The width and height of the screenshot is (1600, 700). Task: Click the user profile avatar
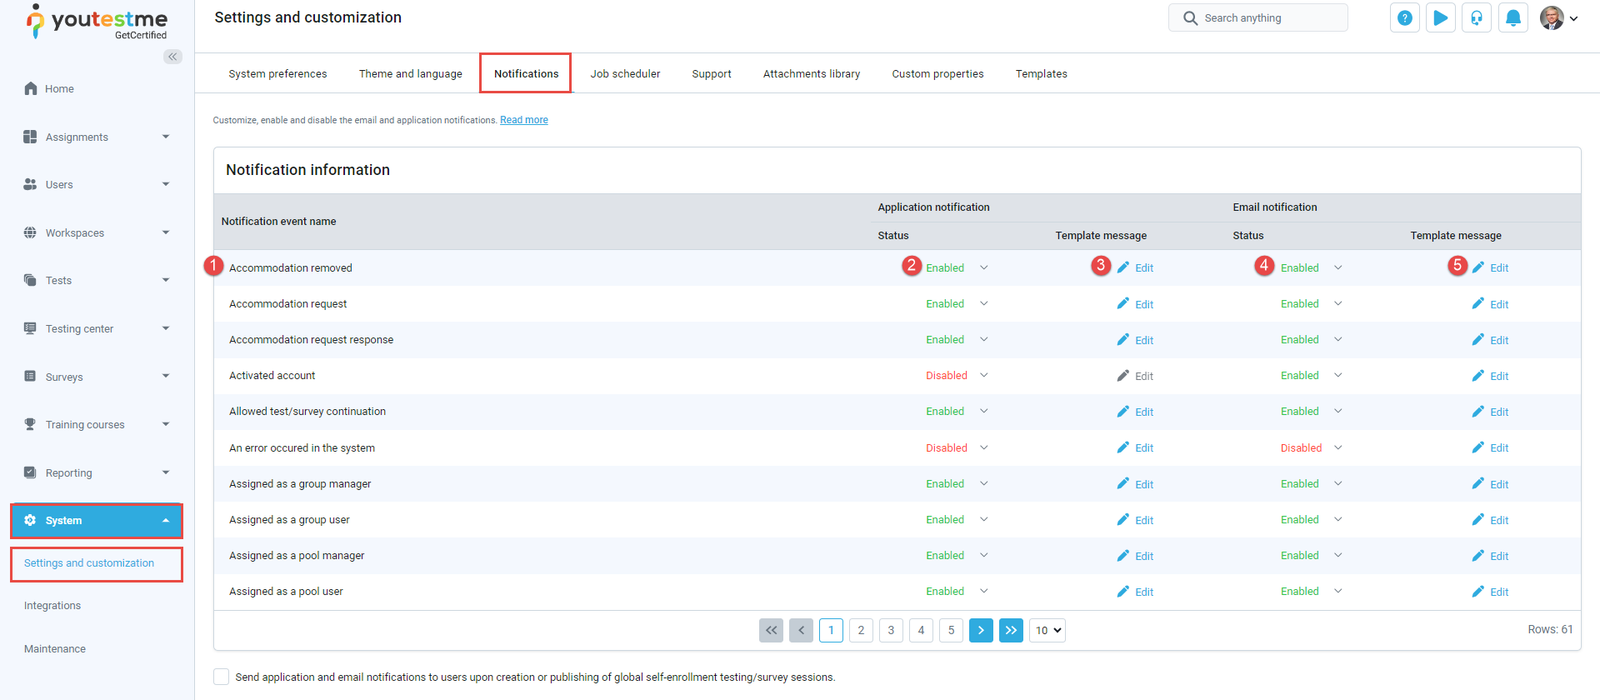click(x=1552, y=18)
